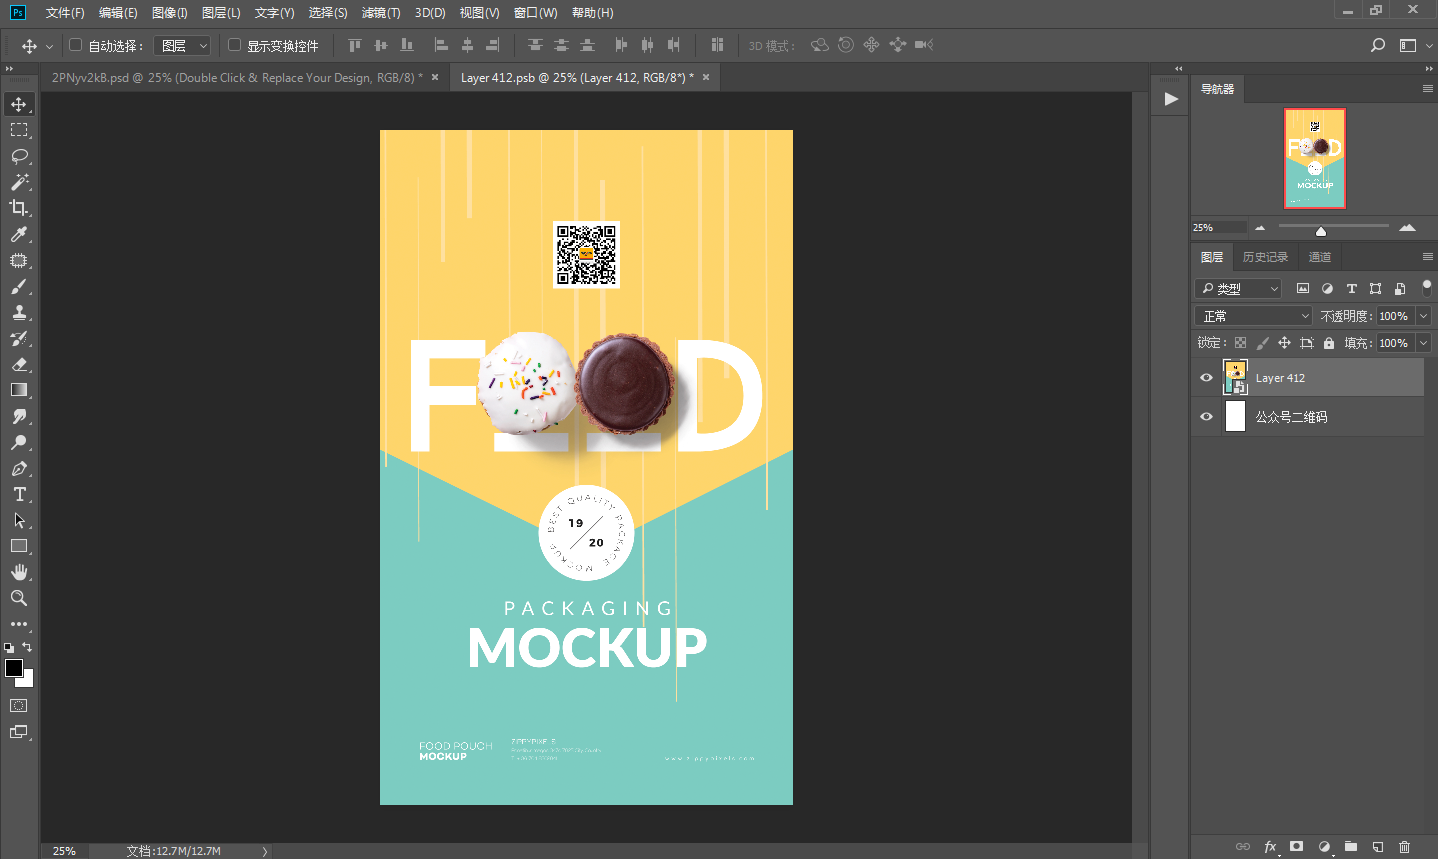1438x859 pixels.
Task: Toggle lock layer position
Action: tap(1284, 343)
